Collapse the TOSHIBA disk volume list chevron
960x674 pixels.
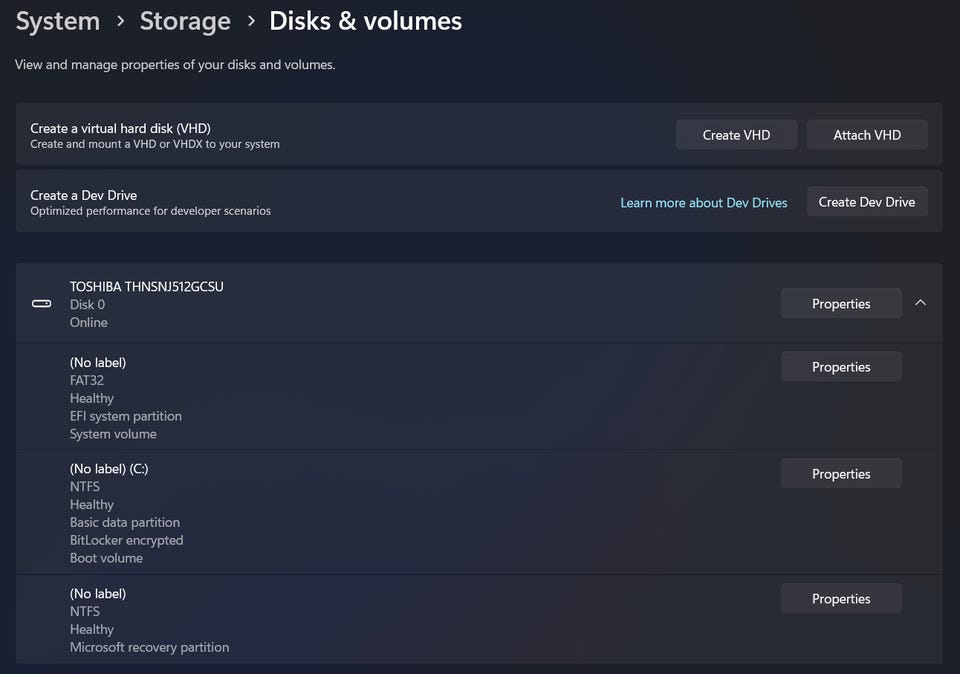point(920,303)
